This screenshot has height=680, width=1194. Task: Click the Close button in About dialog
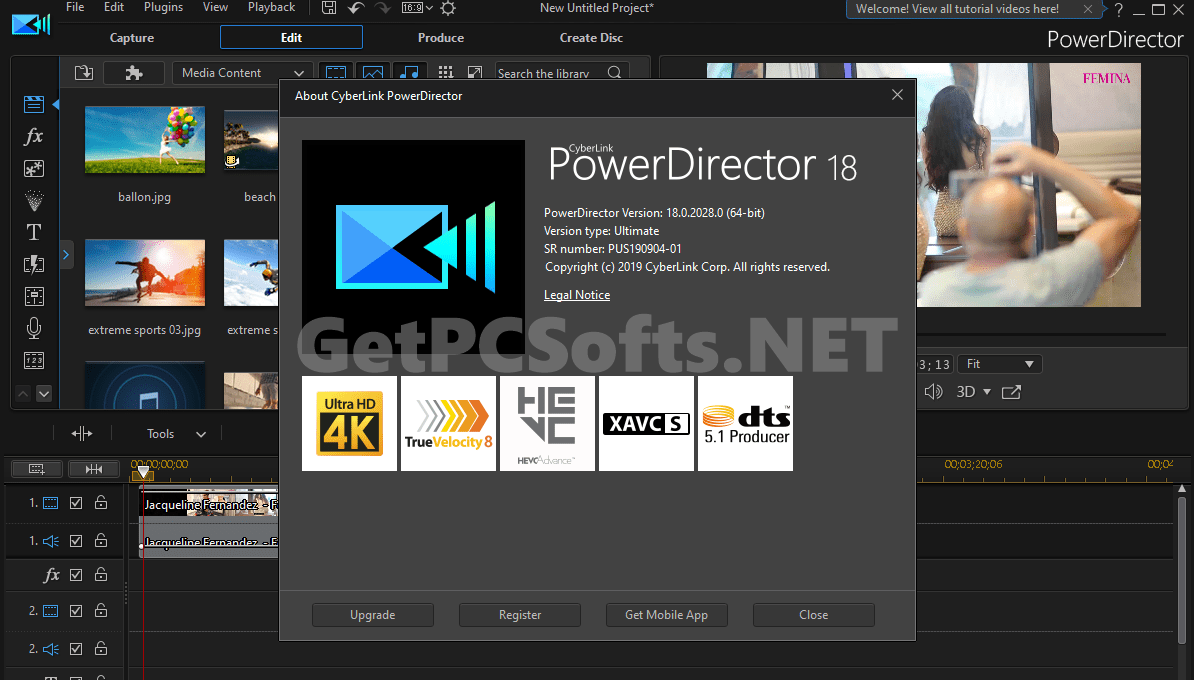[x=813, y=615]
